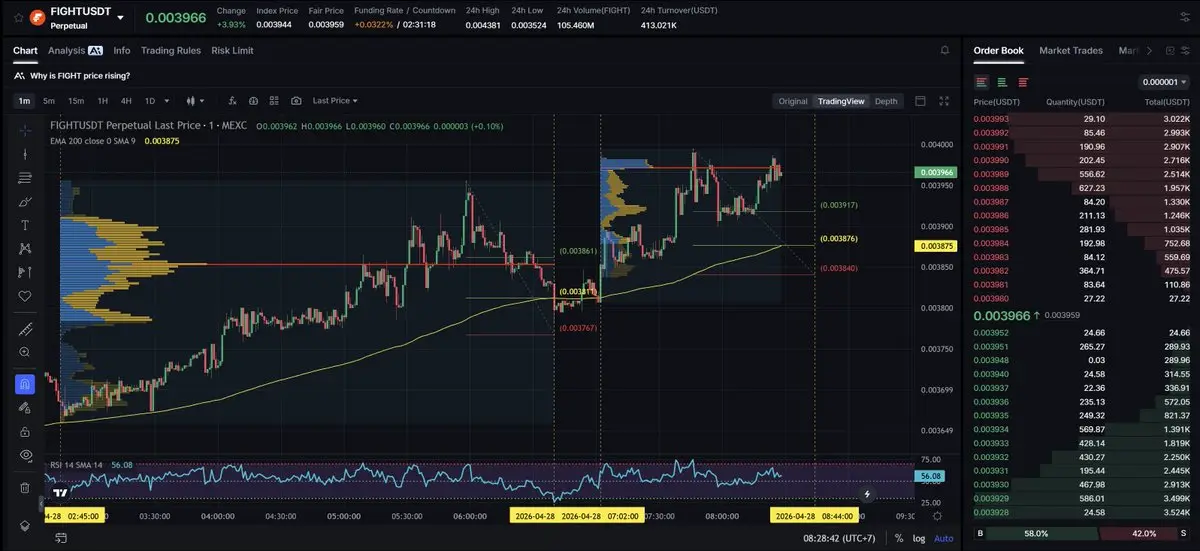This screenshot has height=551, width=1200.
Task: Remove drawings with the trash icon
Action: tap(25, 488)
